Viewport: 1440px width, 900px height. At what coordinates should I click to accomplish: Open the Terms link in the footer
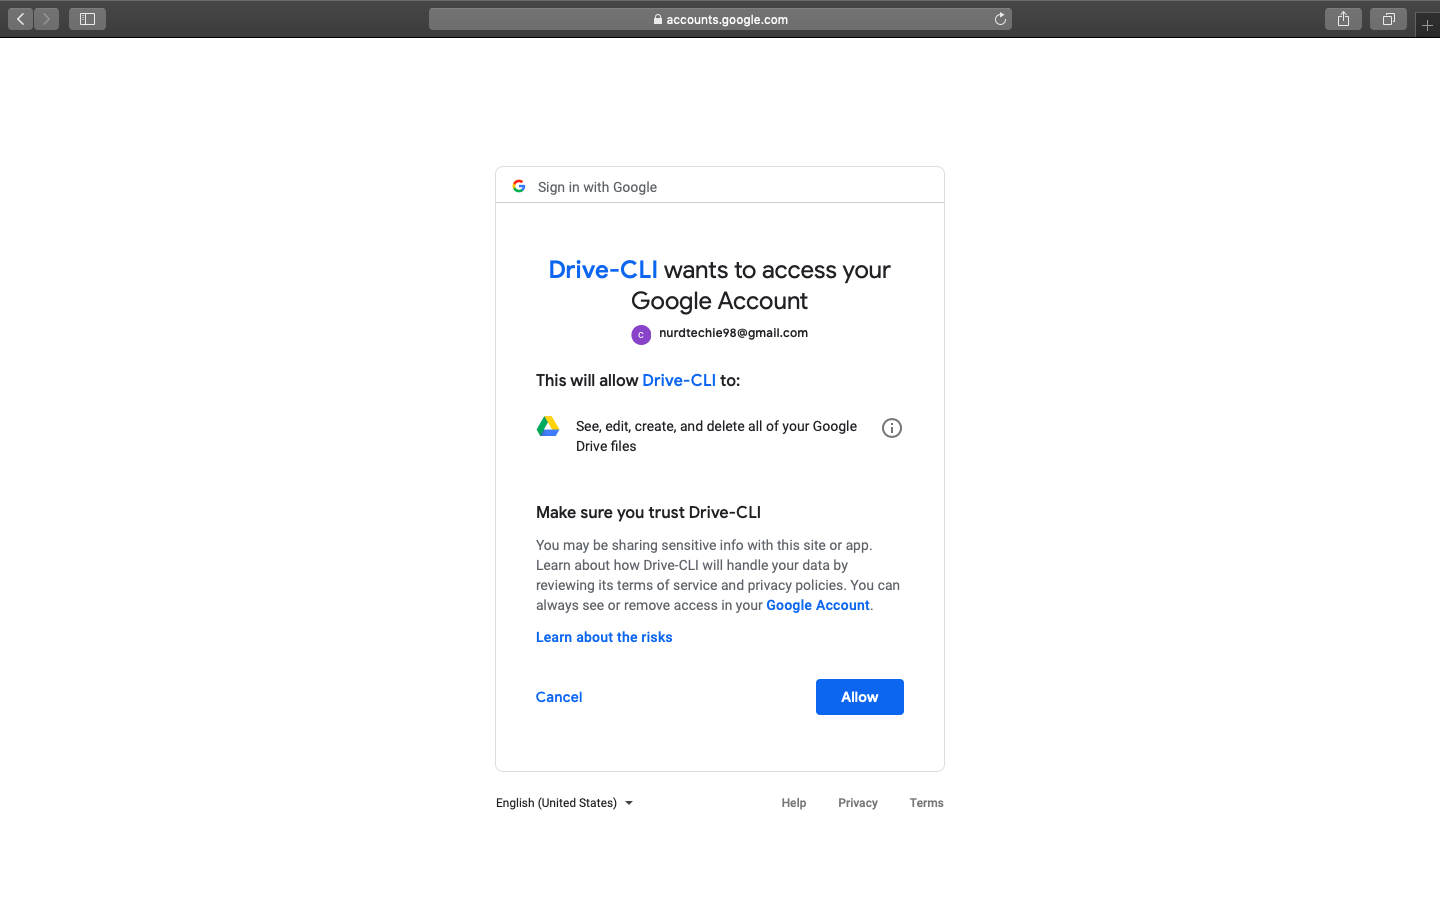(x=927, y=803)
